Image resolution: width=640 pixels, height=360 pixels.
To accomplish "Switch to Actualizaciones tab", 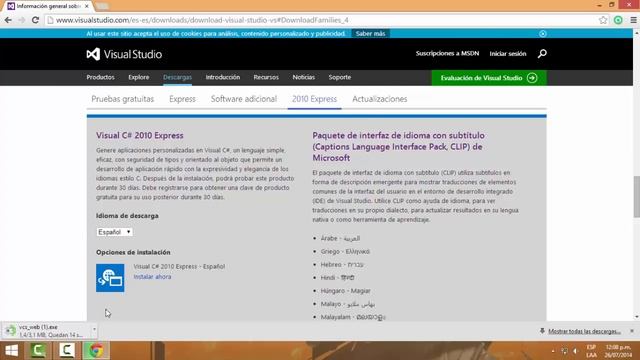I will pyautogui.click(x=380, y=99).
